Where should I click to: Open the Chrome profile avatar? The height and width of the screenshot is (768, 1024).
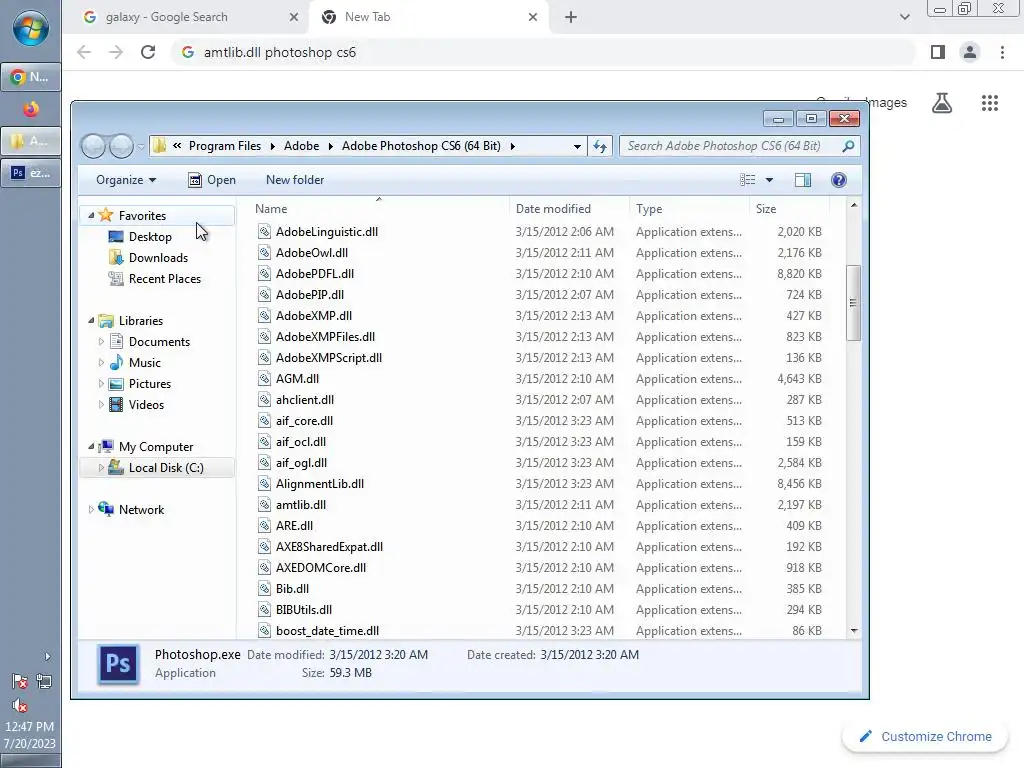(970, 52)
